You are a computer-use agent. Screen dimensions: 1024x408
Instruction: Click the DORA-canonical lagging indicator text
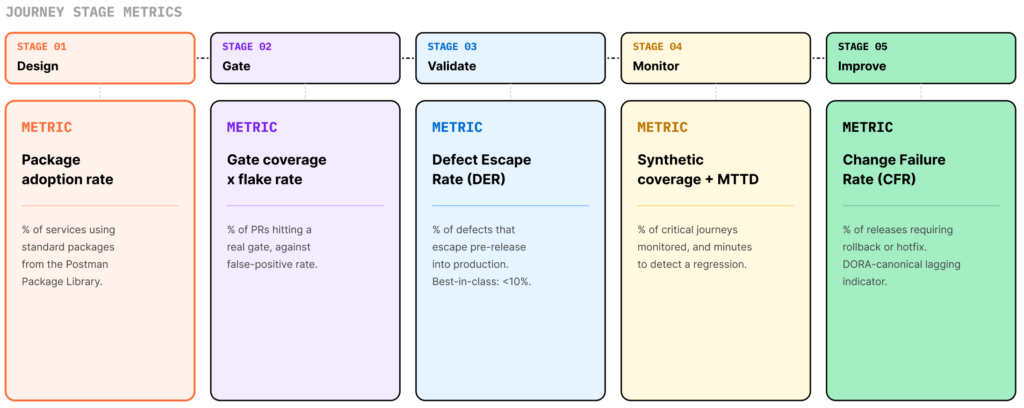(x=901, y=274)
